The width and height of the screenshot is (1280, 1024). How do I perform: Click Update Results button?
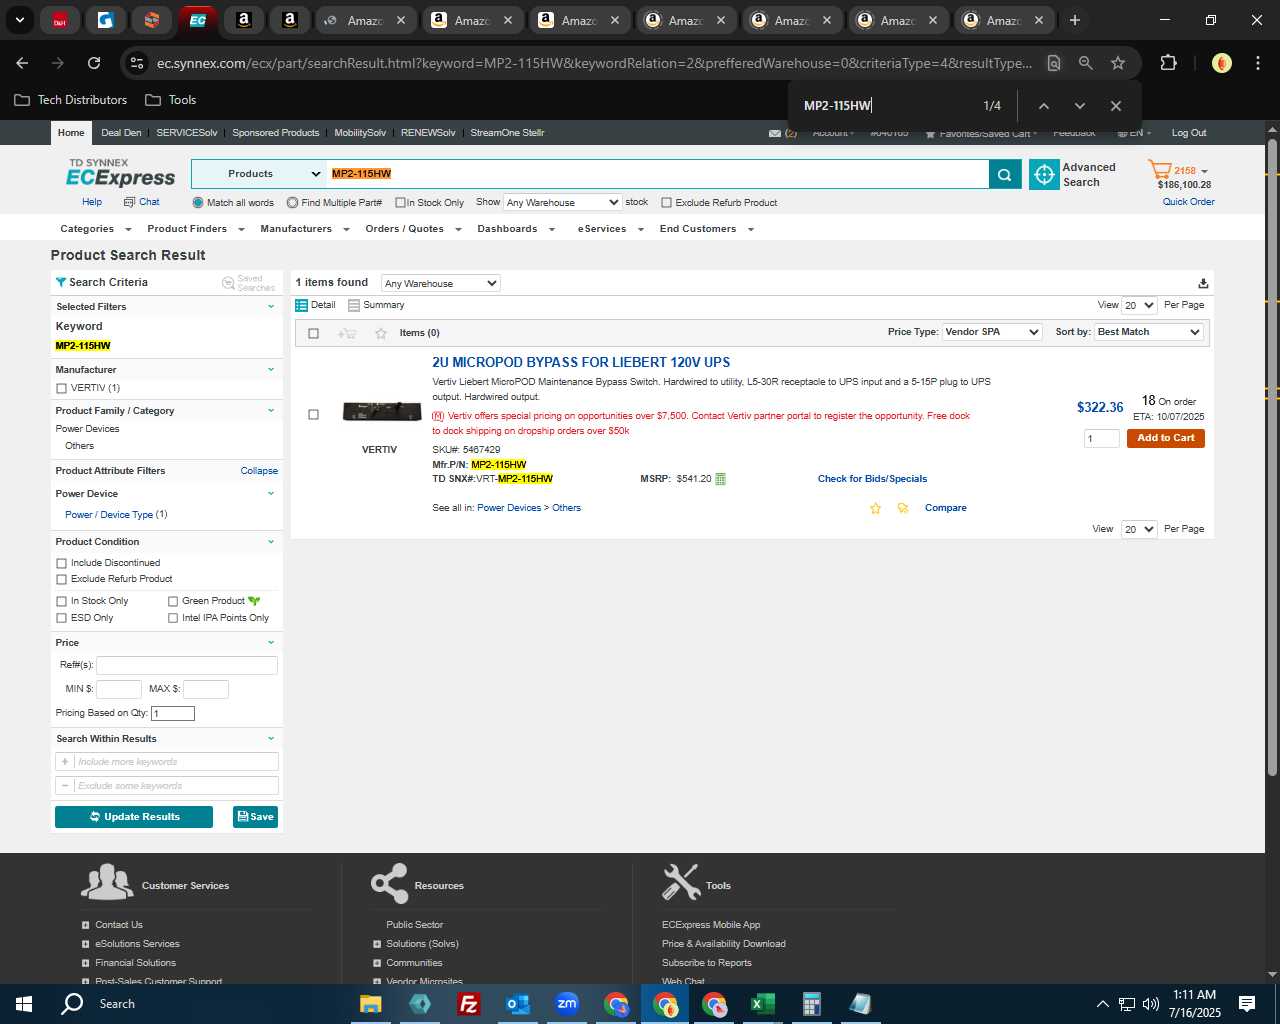134,817
